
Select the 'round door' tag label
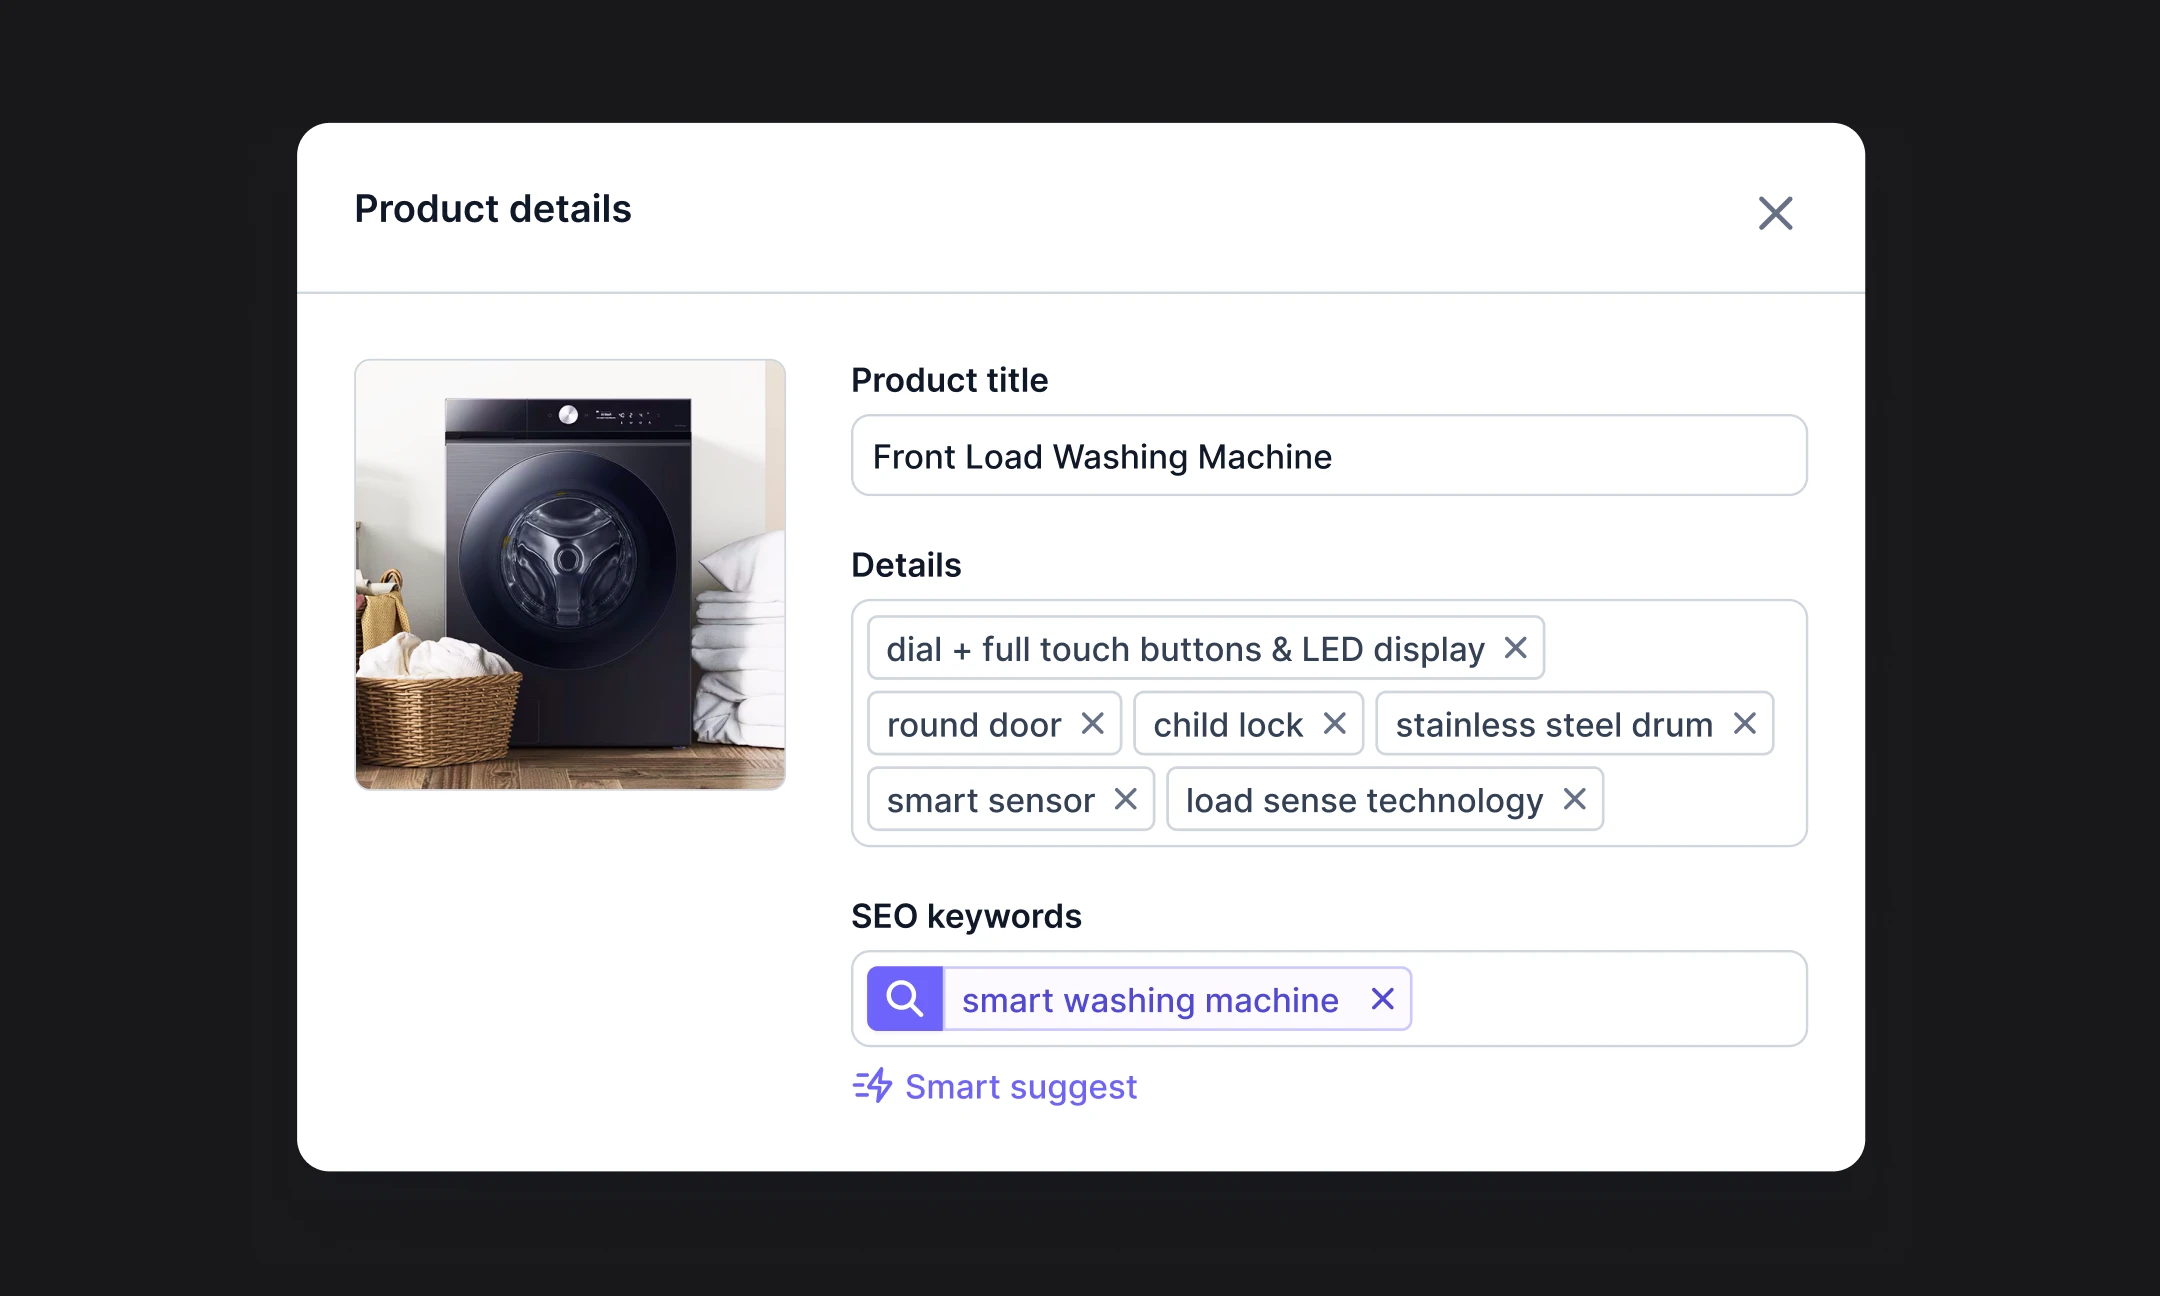pos(973,724)
